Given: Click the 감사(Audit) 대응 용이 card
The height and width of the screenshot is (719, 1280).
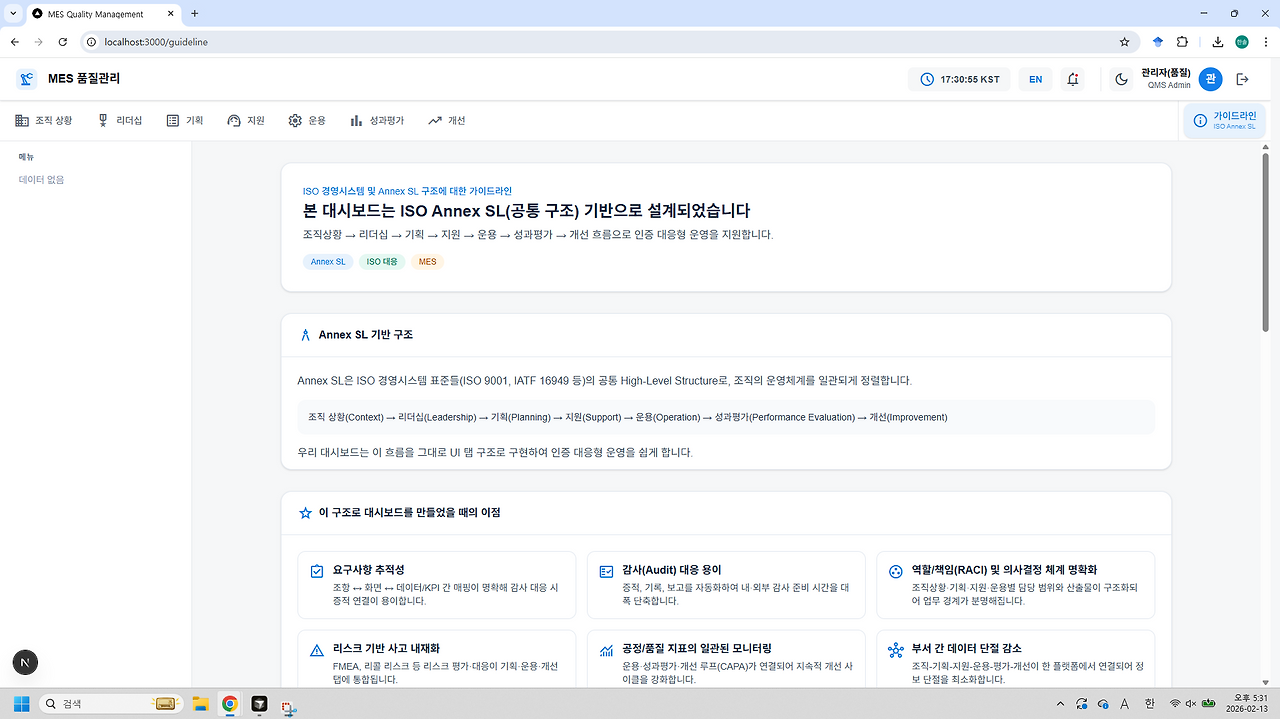Looking at the screenshot, I should click(726, 585).
